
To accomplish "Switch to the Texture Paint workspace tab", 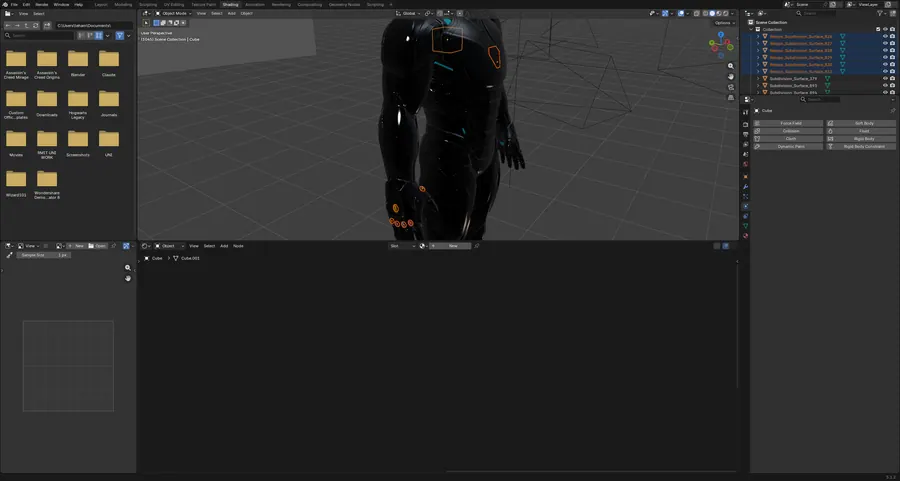I will (x=204, y=5).
